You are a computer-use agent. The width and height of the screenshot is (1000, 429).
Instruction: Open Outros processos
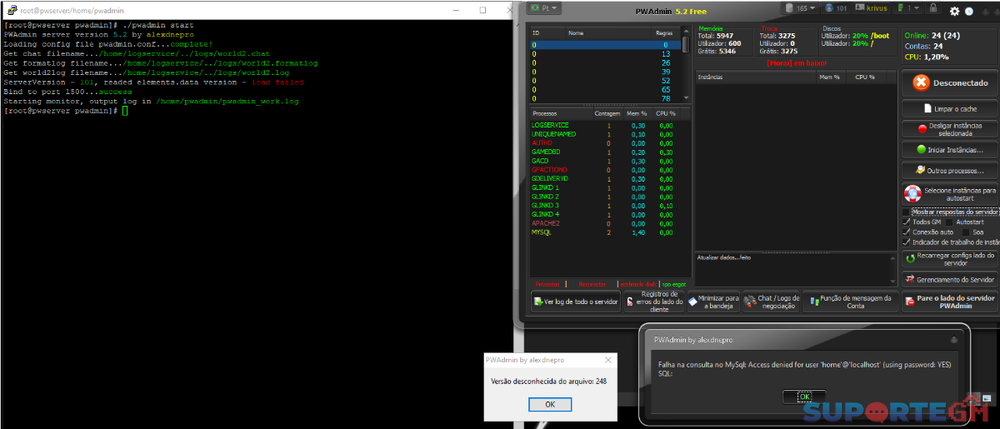tap(950, 171)
